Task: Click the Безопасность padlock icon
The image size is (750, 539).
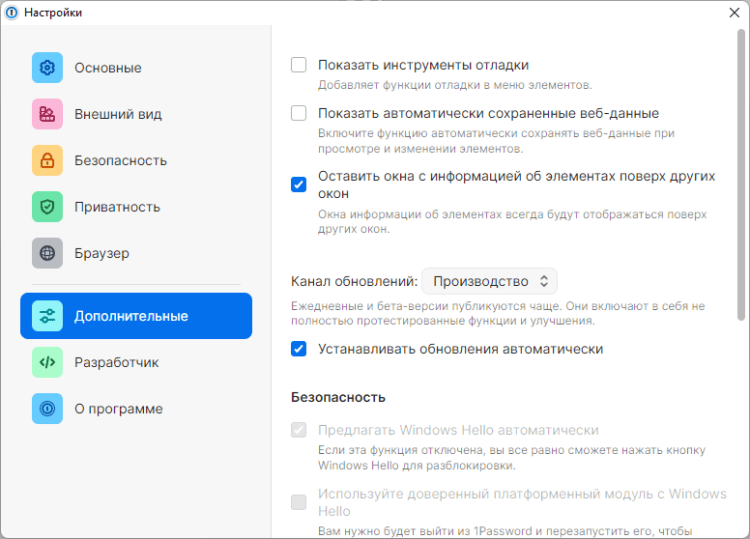Action: click(x=47, y=161)
